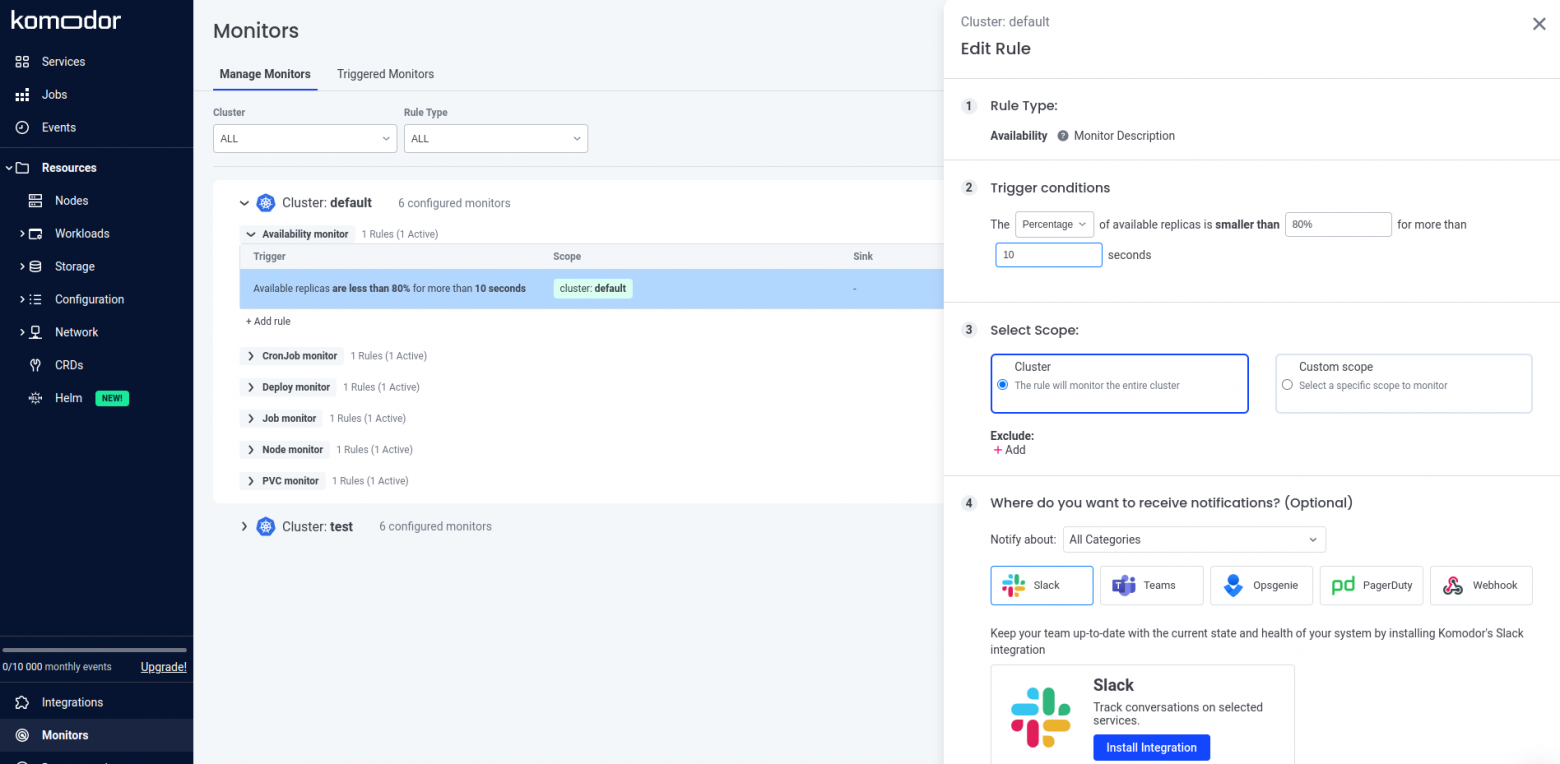The image size is (1560, 764).
Task: Open the Notify about categories dropdown
Action: (x=1193, y=540)
